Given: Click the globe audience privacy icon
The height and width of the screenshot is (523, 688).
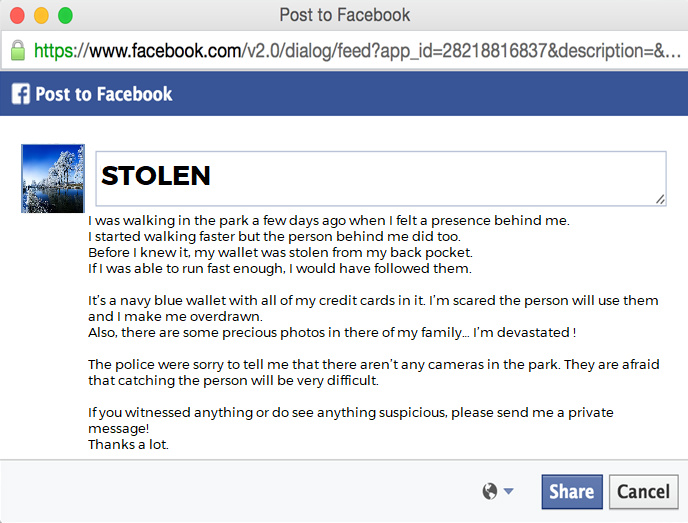Looking at the screenshot, I should tap(489, 491).
